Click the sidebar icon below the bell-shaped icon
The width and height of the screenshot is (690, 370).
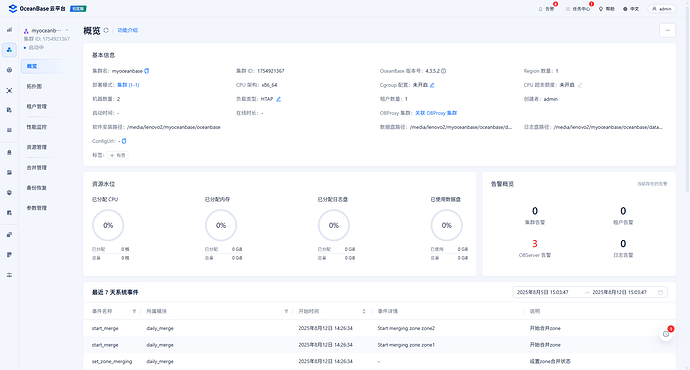point(9,172)
